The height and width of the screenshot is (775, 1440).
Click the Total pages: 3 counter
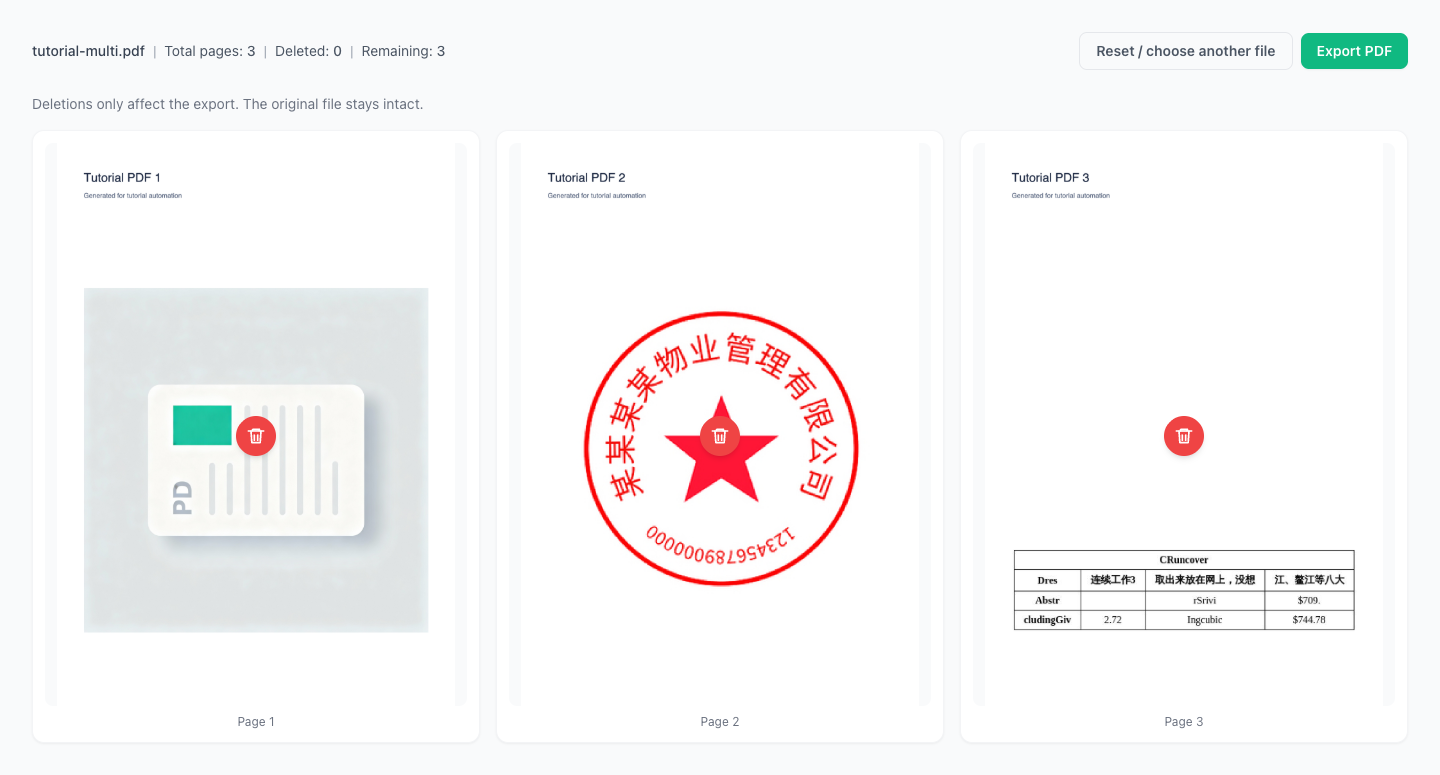(210, 50)
